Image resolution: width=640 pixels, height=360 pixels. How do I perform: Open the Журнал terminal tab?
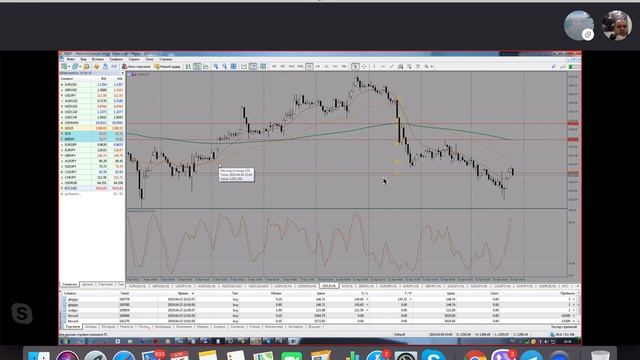(x=314, y=327)
